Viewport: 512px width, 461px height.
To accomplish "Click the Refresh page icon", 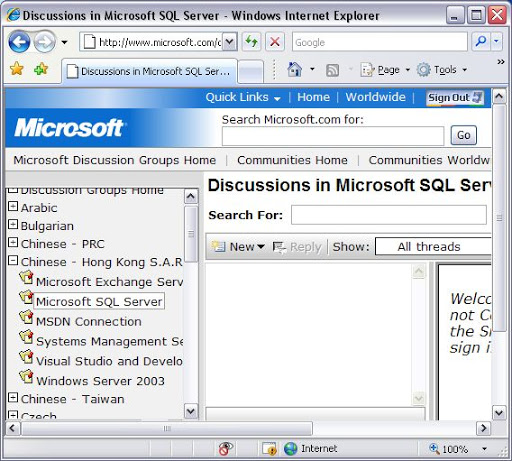I will click(x=252, y=42).
